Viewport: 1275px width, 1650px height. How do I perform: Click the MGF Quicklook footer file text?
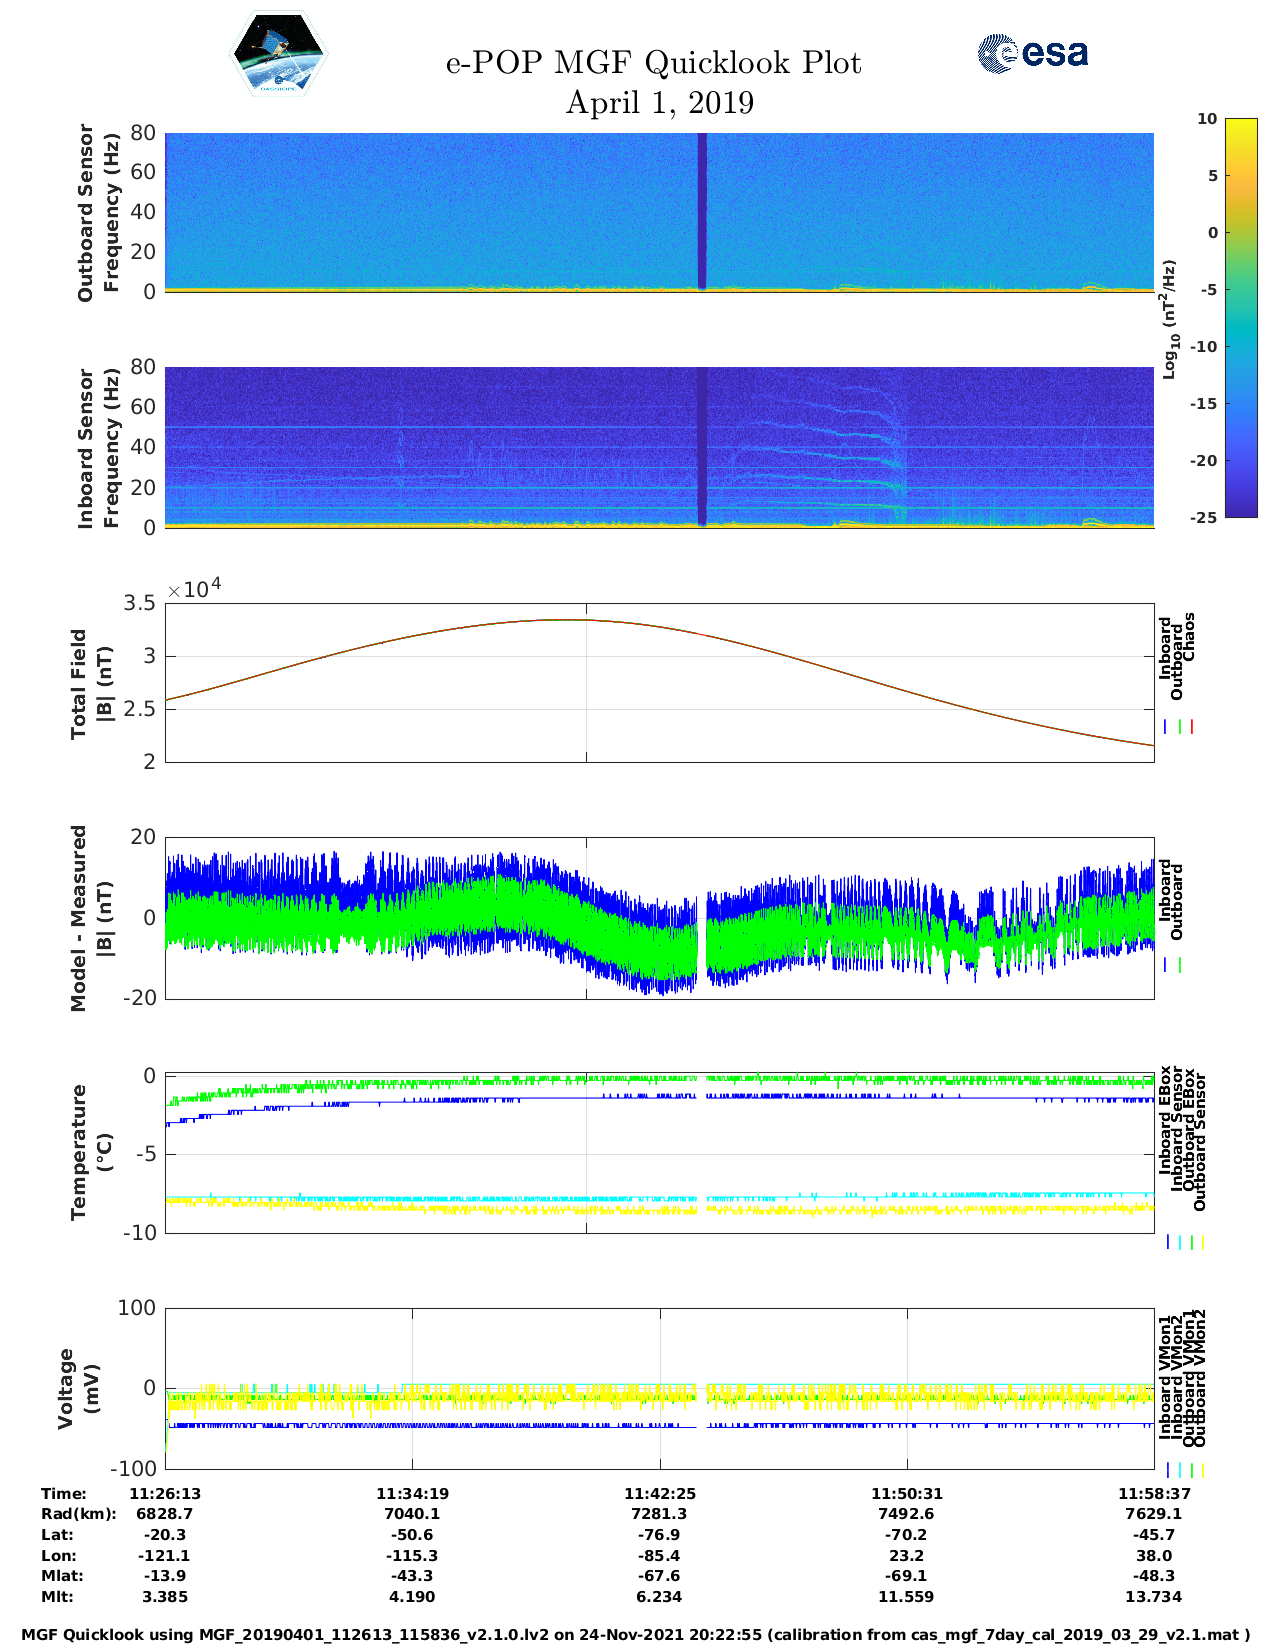click(x=636, y=1634)
